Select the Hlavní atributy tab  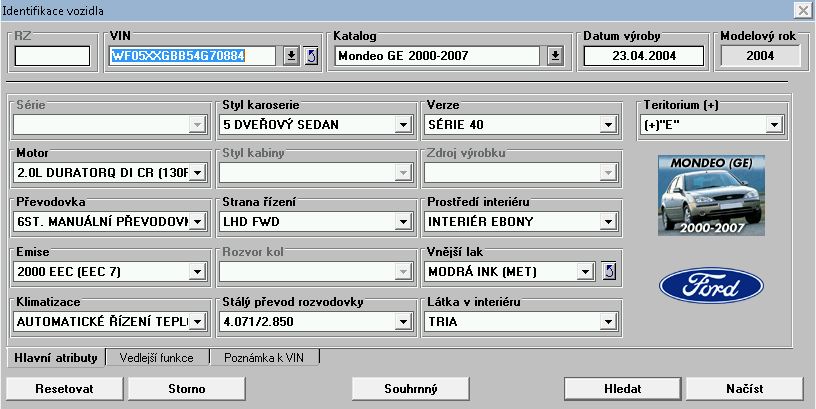[x=56, y=356]
